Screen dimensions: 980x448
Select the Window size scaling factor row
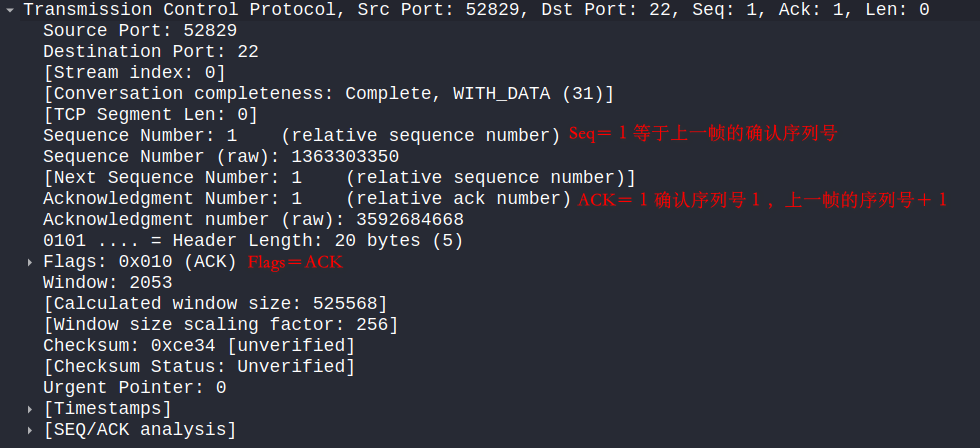pyautogui.click(x=221, y=325)
